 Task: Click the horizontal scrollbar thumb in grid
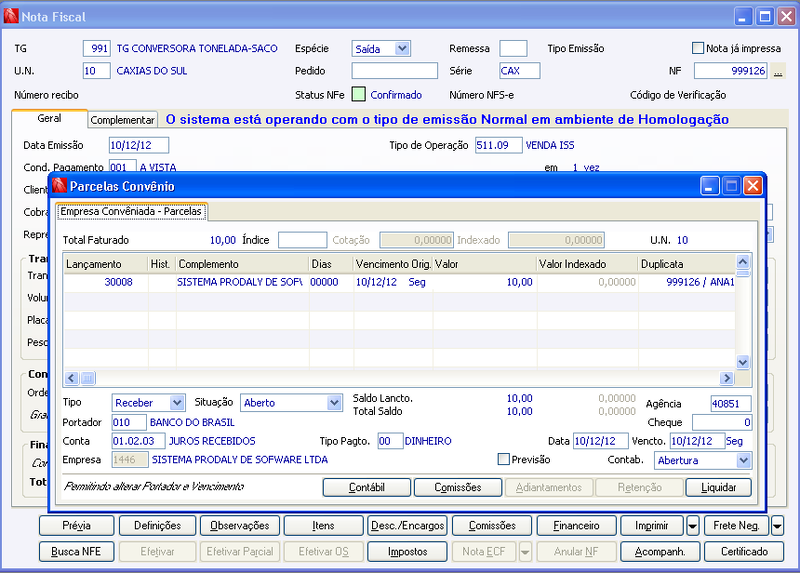pos(88,378)
